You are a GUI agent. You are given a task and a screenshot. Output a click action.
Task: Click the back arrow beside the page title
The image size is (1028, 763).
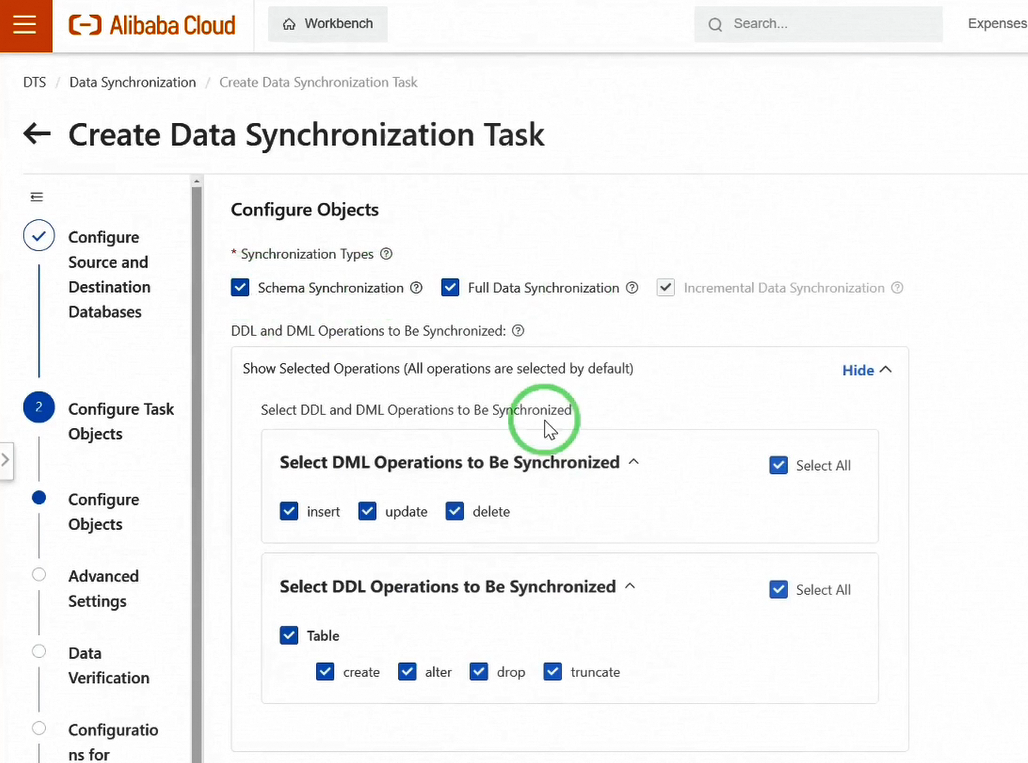[x=37, y=134]
